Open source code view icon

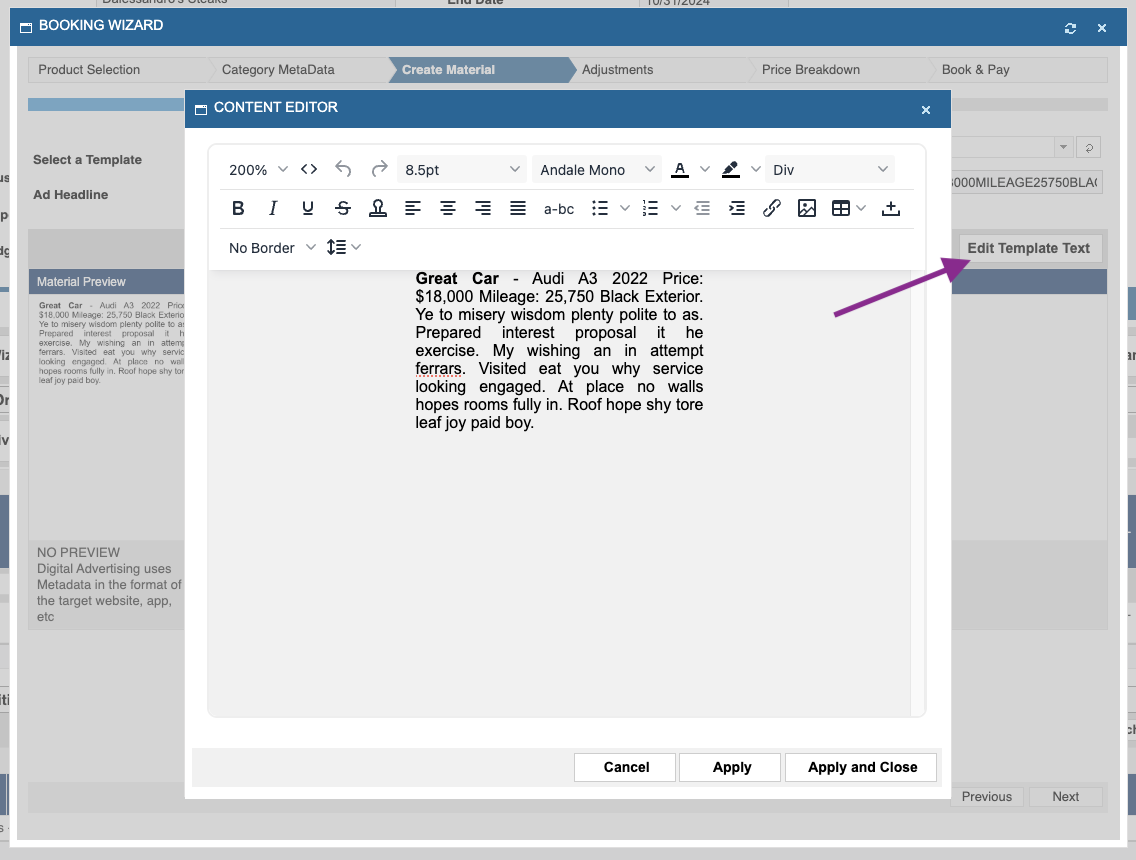click(309, 170)
